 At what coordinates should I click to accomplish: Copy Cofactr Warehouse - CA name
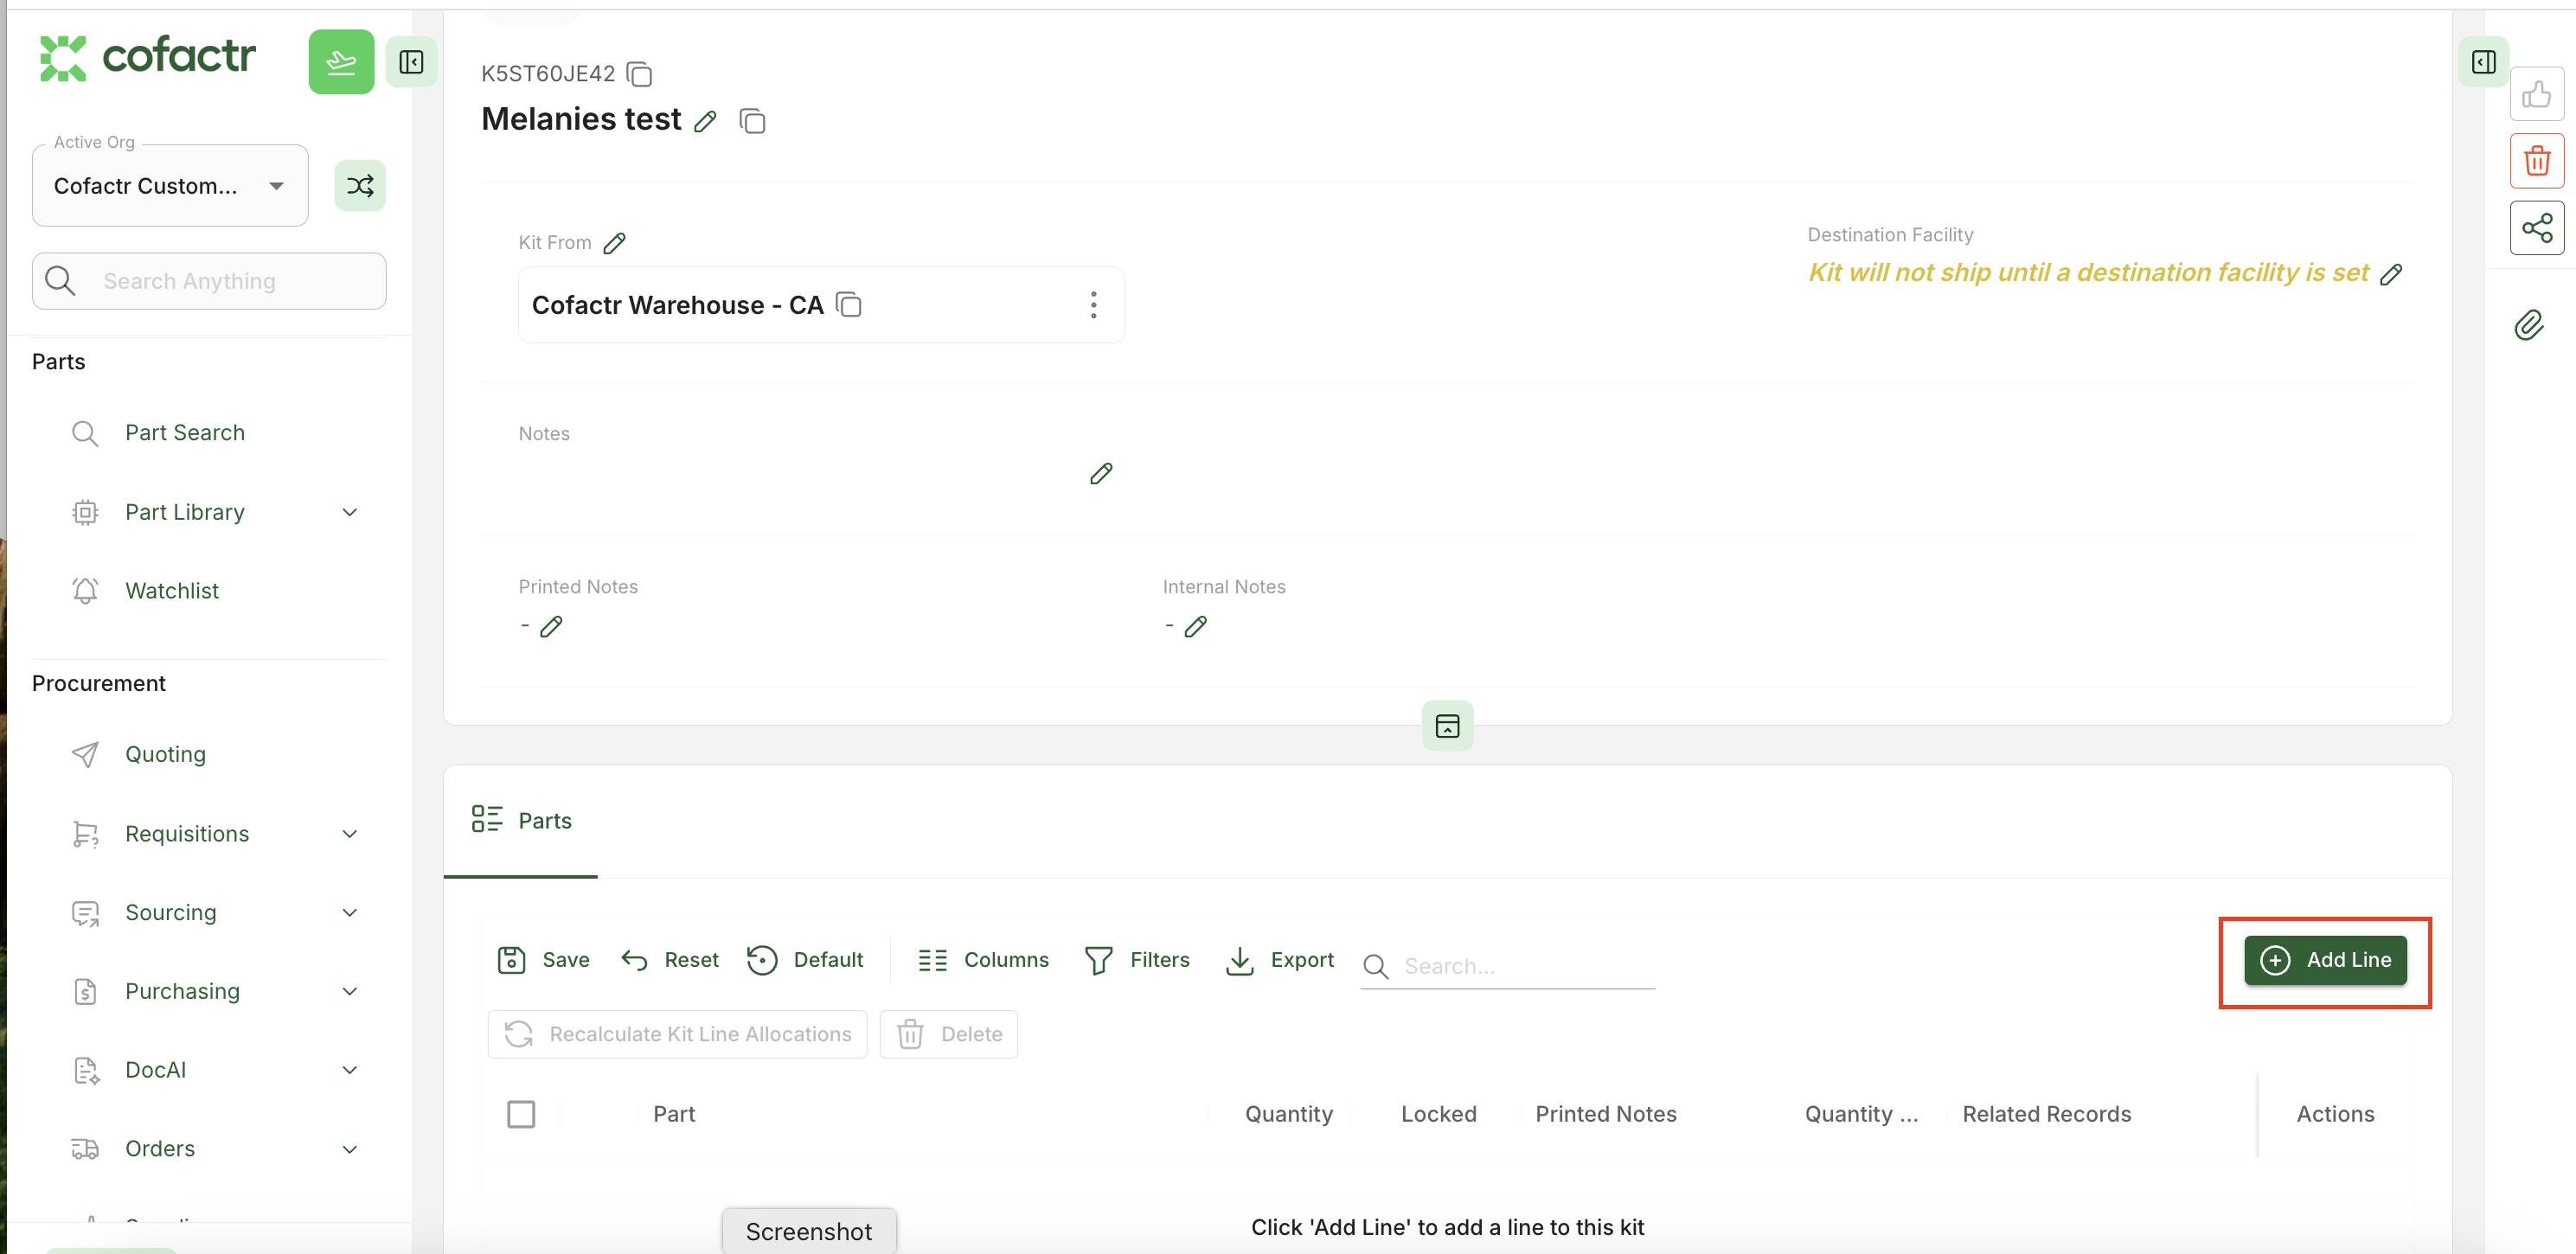(x=849, y=304)
